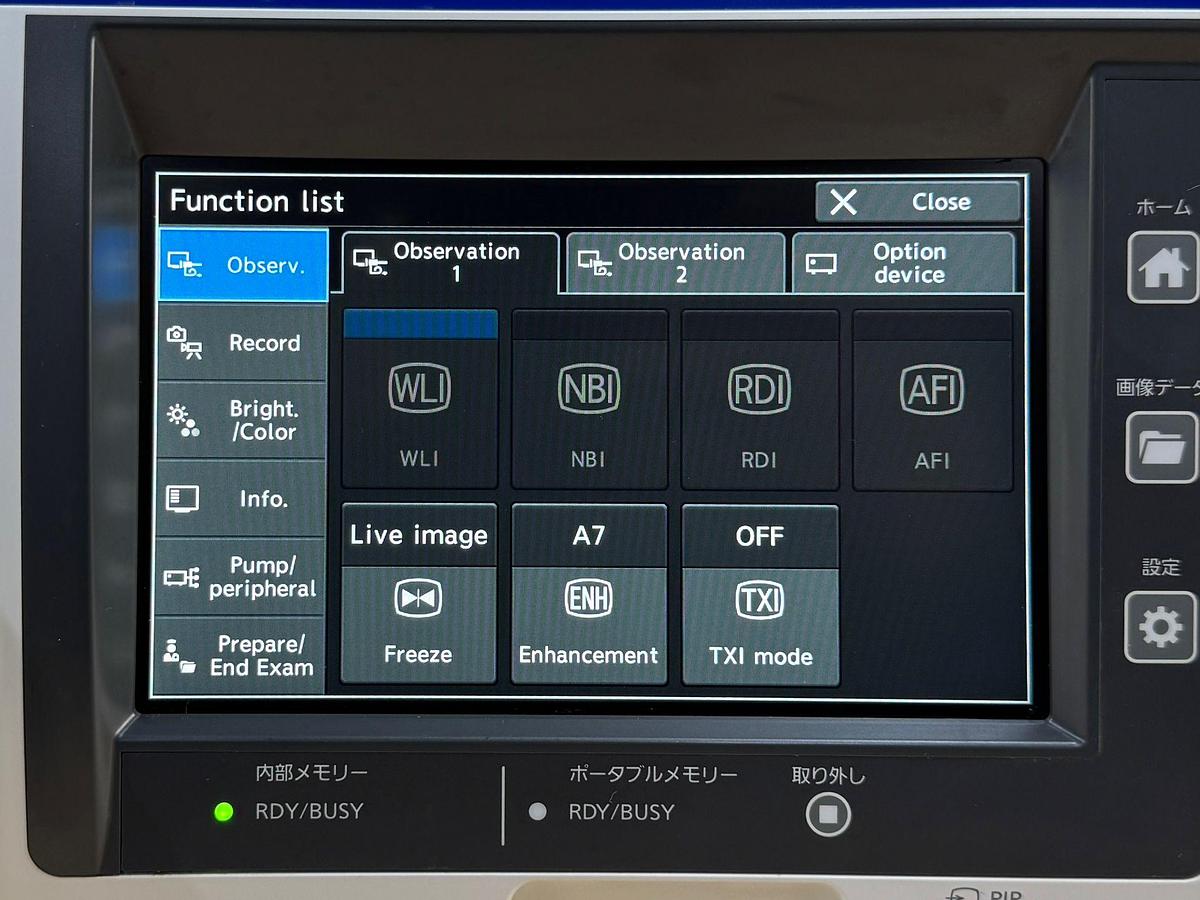Open Pump/peripheral function category

point(242,577)
